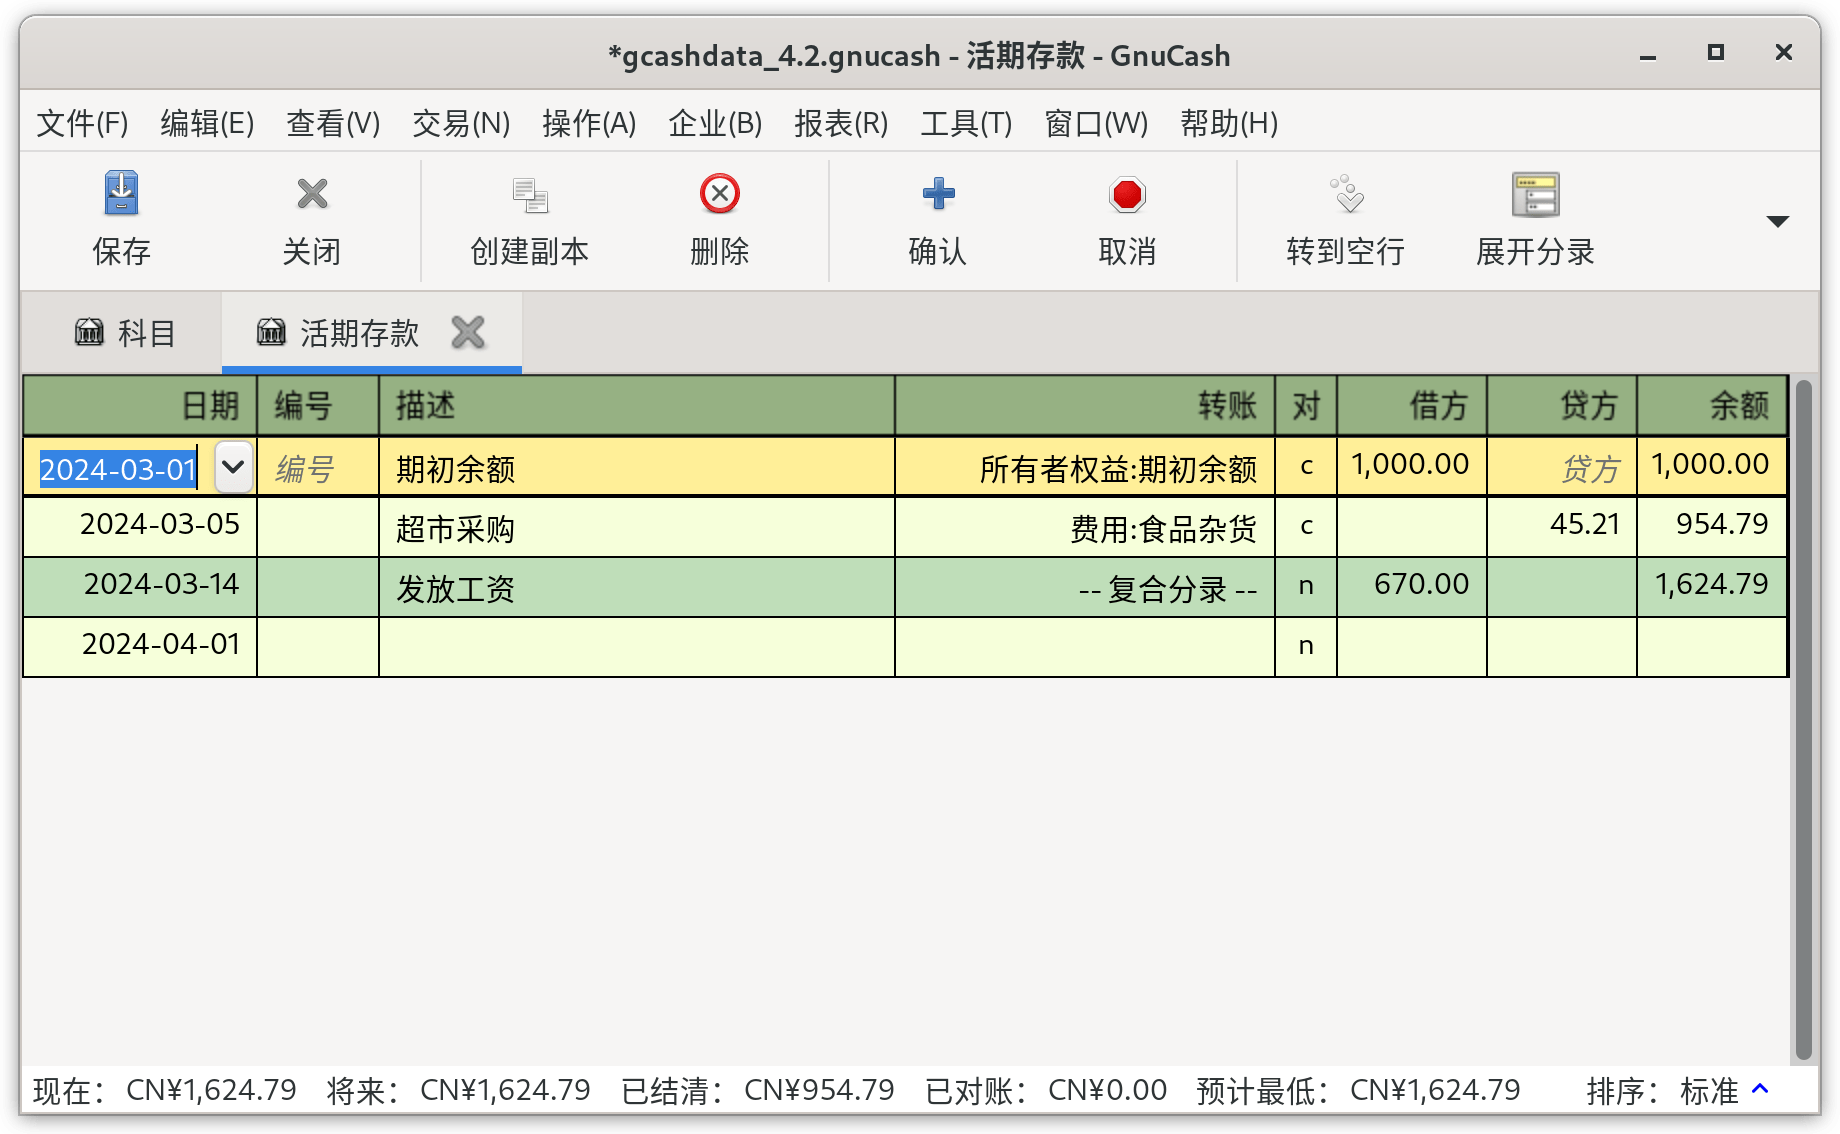The height and width of the screenshot is (1134, 1840).
Task: Open the 交易(N) menu
Action: click(x=462, y=123)
